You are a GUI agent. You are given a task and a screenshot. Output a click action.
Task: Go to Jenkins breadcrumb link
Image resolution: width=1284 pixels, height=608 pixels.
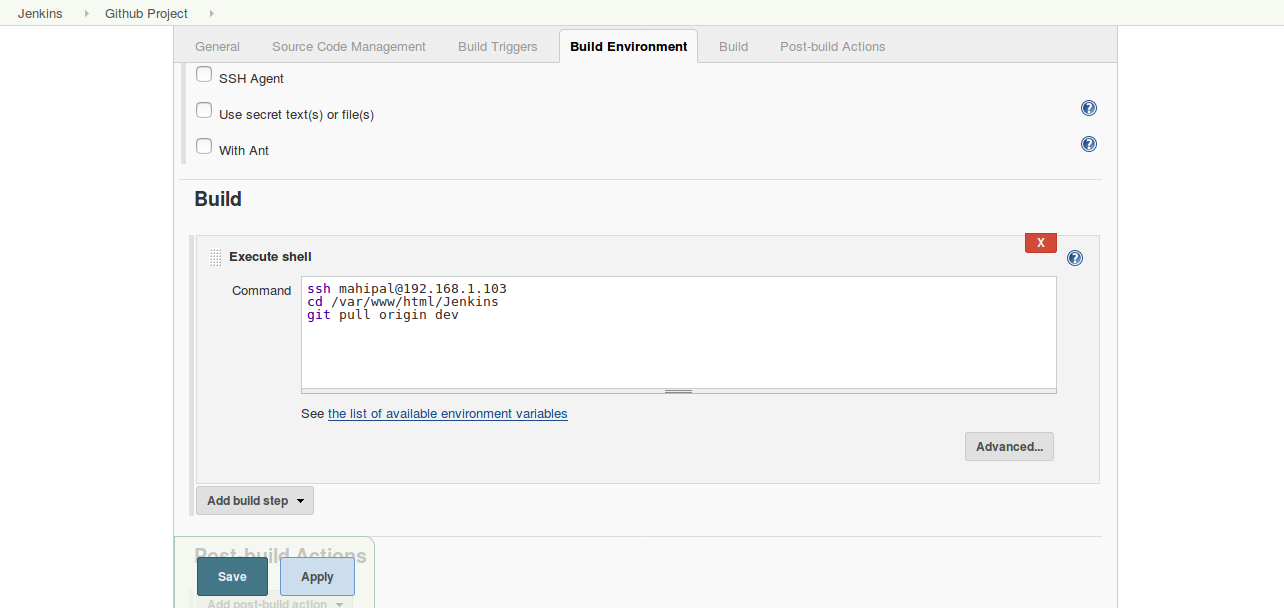point(40,14)
